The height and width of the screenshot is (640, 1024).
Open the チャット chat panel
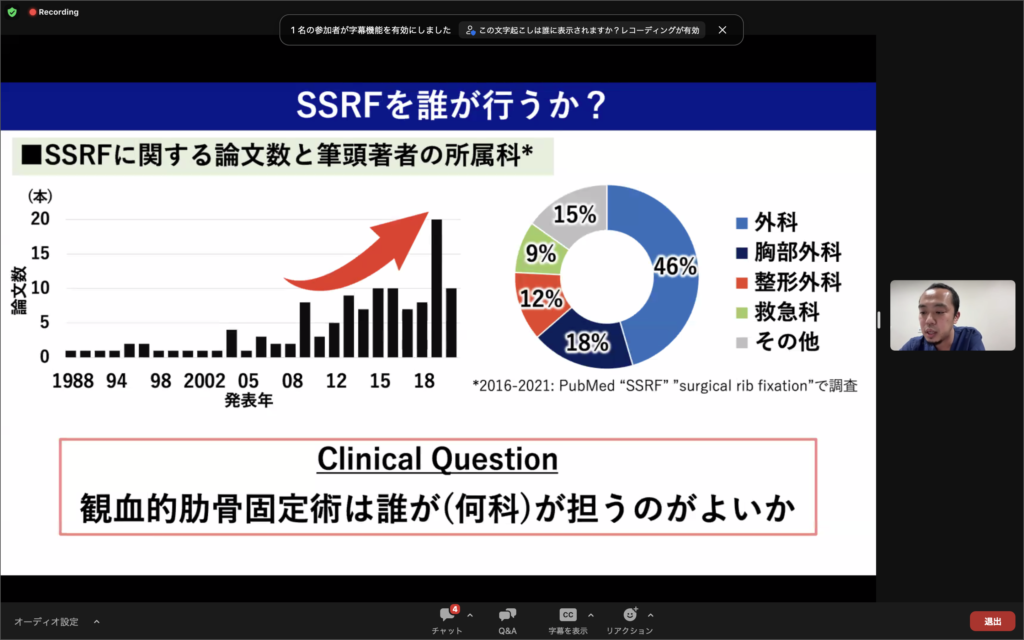(x=447, y=620)
